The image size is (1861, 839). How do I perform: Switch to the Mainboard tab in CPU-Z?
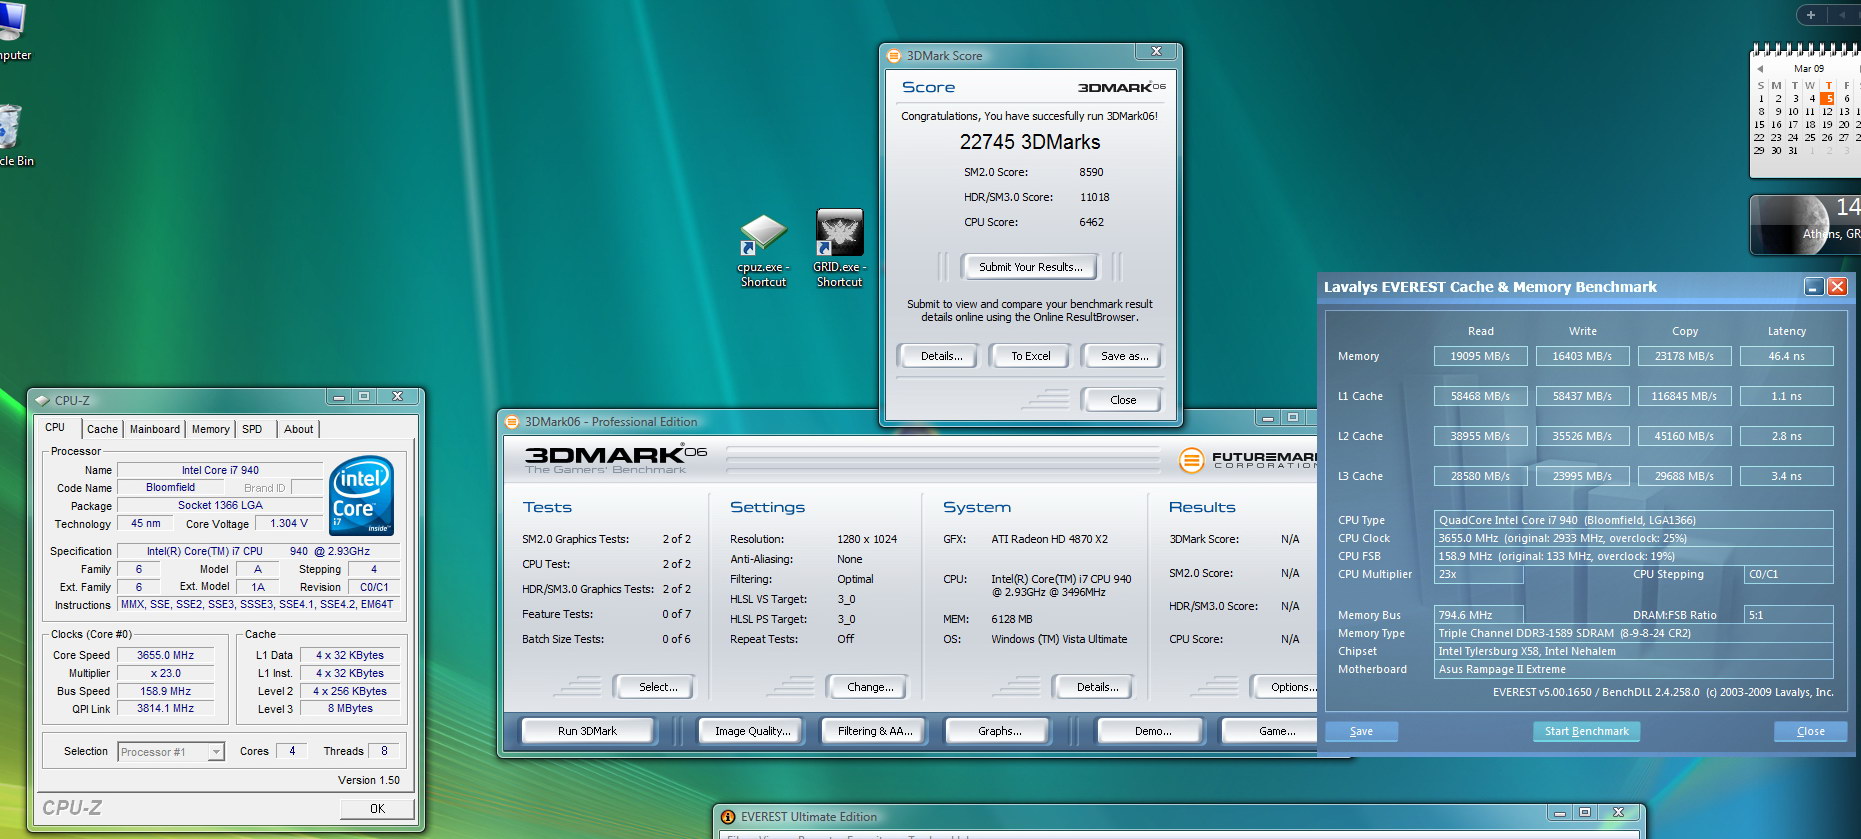pos(155,429)
